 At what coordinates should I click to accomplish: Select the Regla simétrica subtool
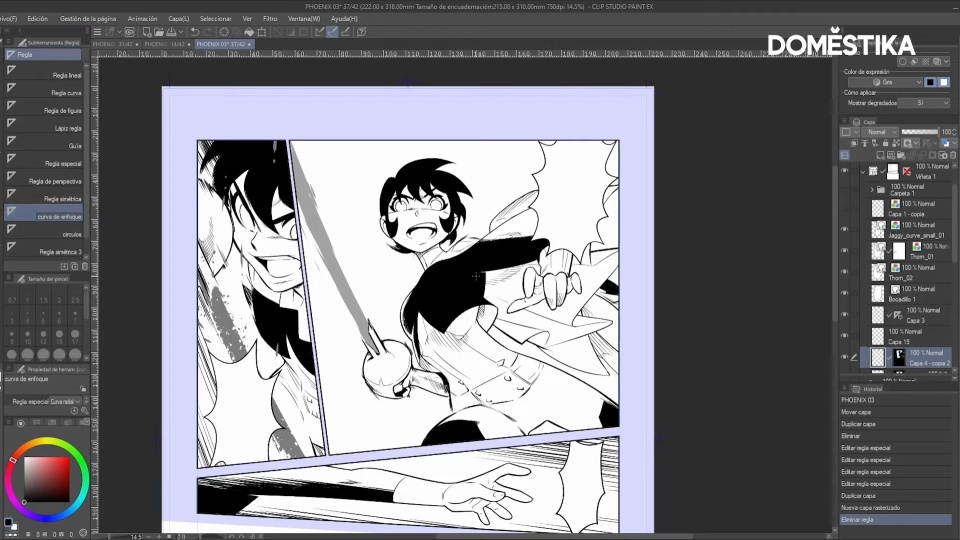(43, 196)
